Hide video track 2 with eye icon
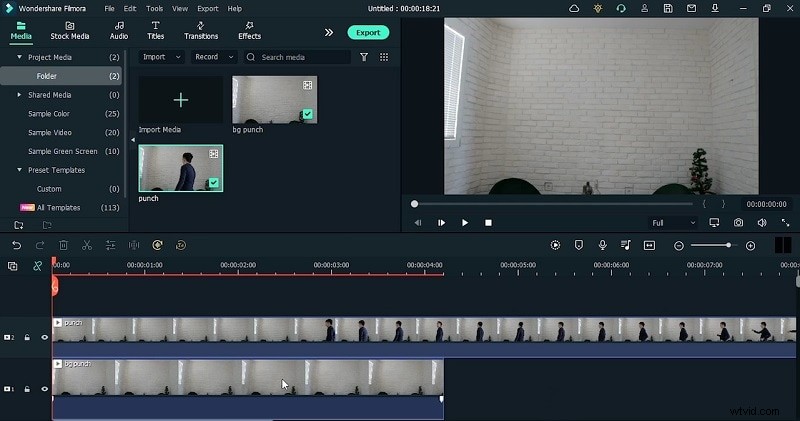 (44, 337)
